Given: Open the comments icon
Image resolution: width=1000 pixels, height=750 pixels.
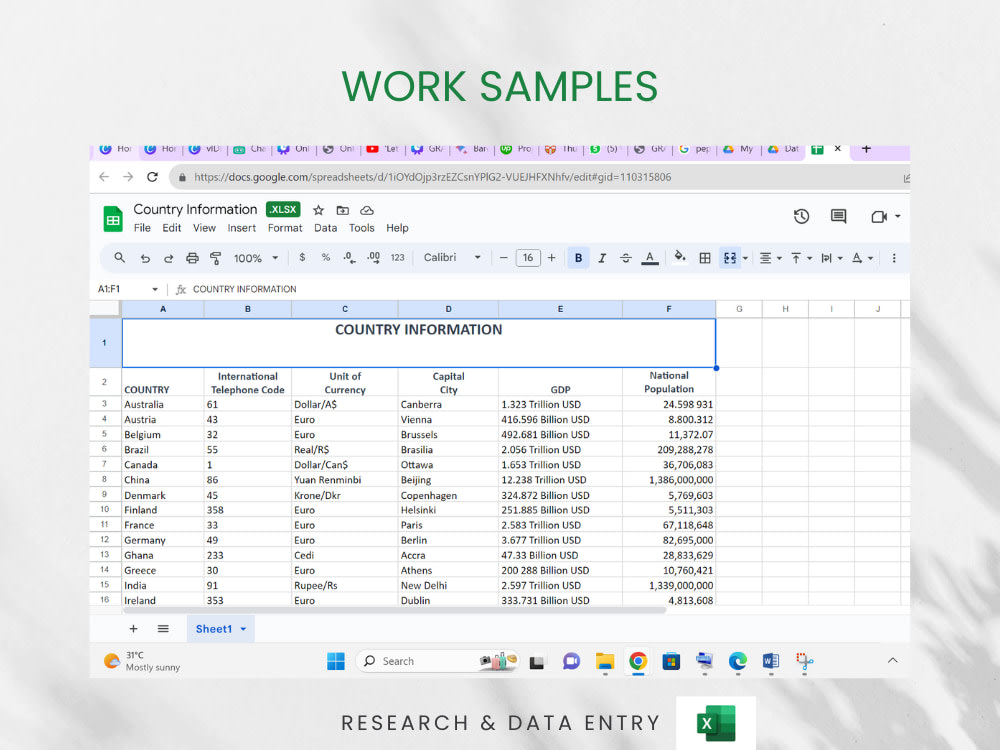Looking at the screenshot, I should point(838,217).
